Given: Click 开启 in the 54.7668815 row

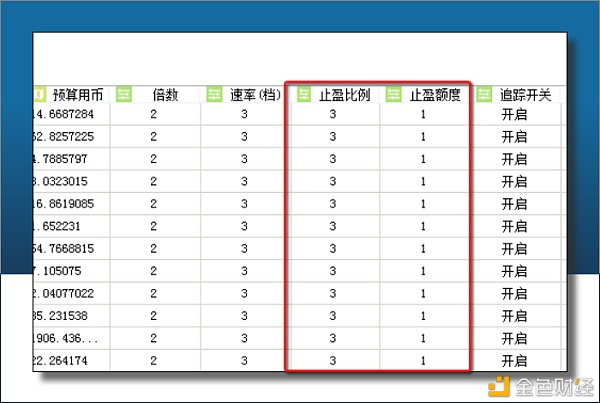Looking at the screenshot, I should [x=514, y=249].
